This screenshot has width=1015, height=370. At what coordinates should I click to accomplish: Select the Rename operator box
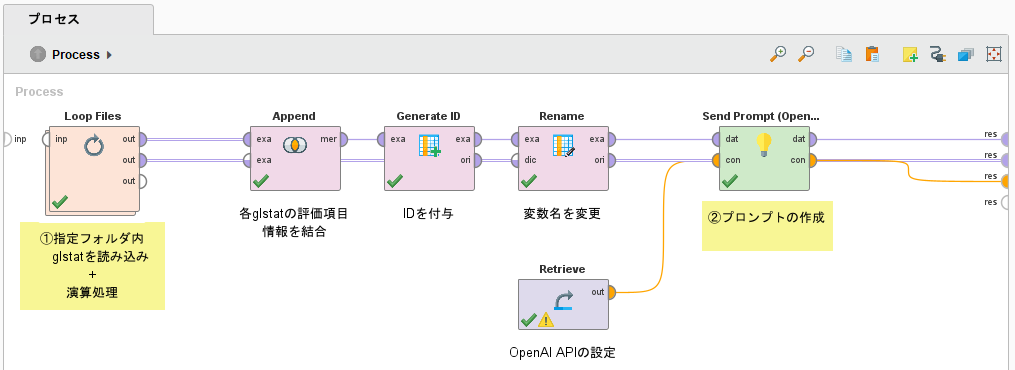(x=563, y=159)
